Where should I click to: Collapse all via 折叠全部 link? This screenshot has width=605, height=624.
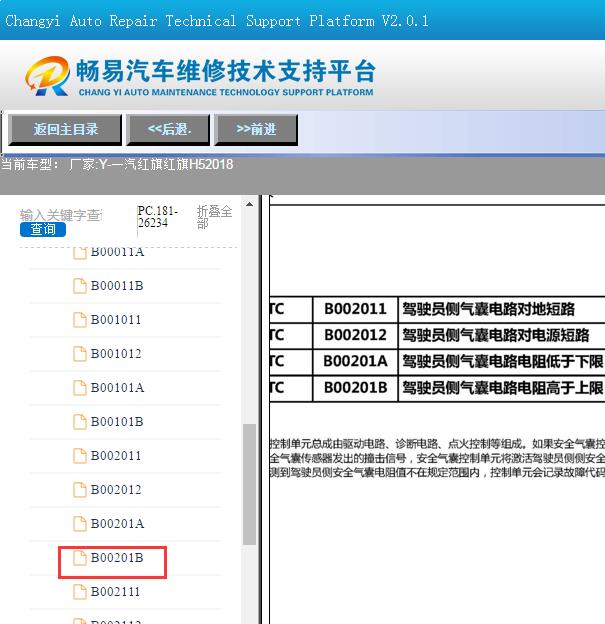point(214,216)
